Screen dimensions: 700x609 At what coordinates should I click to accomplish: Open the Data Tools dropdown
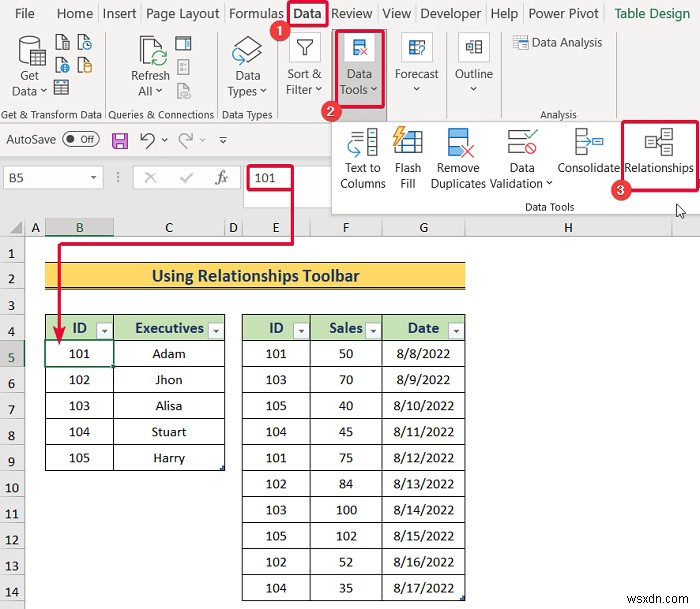359,67
